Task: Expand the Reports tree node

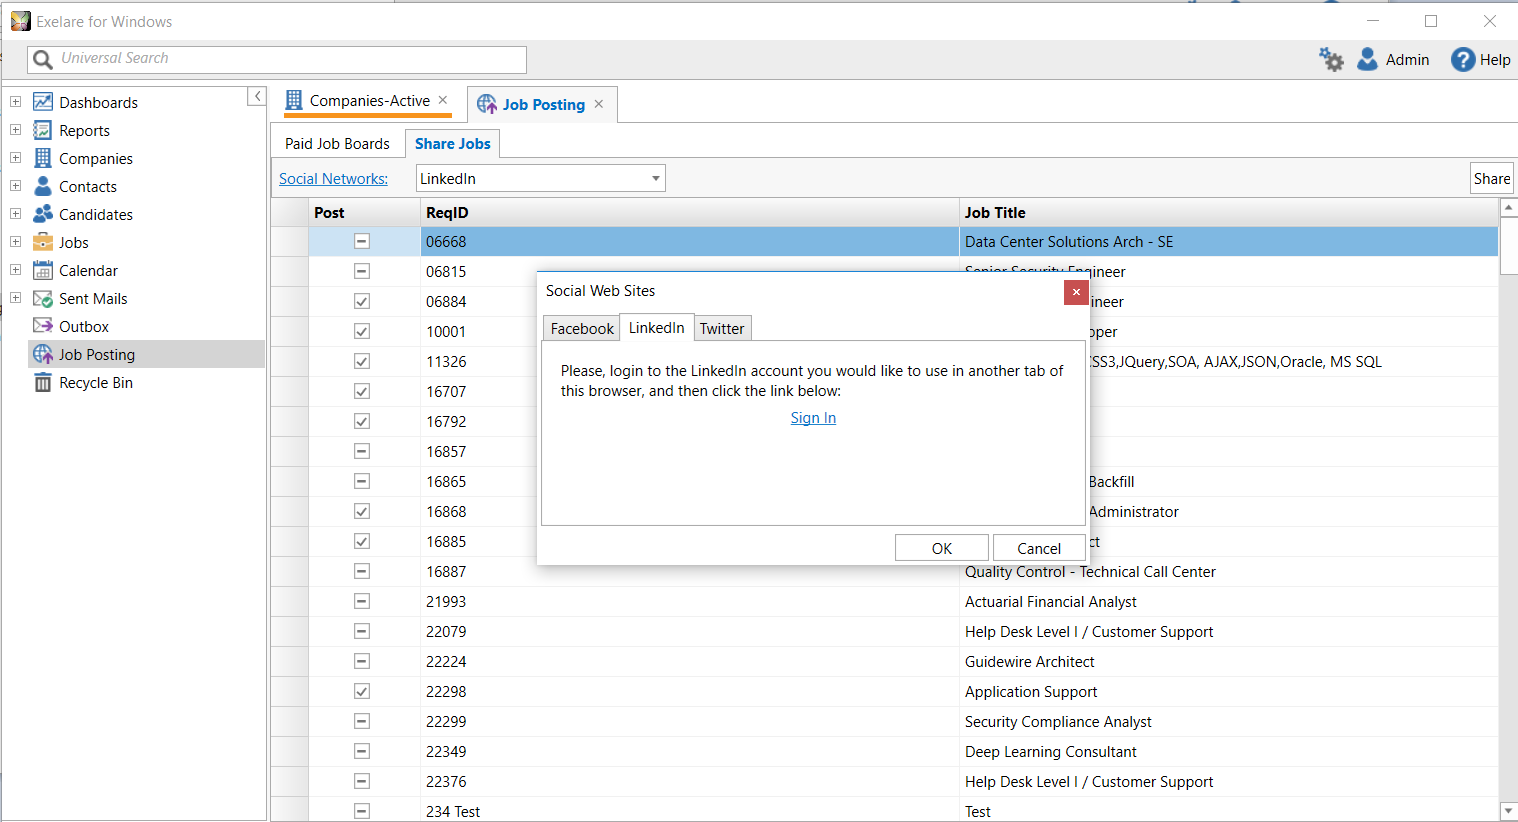Action: (15, 130)
